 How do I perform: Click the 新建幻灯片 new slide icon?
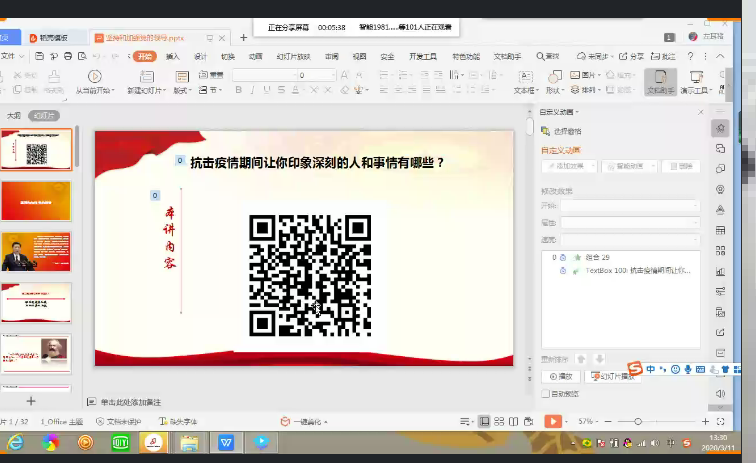click(147, 76)
